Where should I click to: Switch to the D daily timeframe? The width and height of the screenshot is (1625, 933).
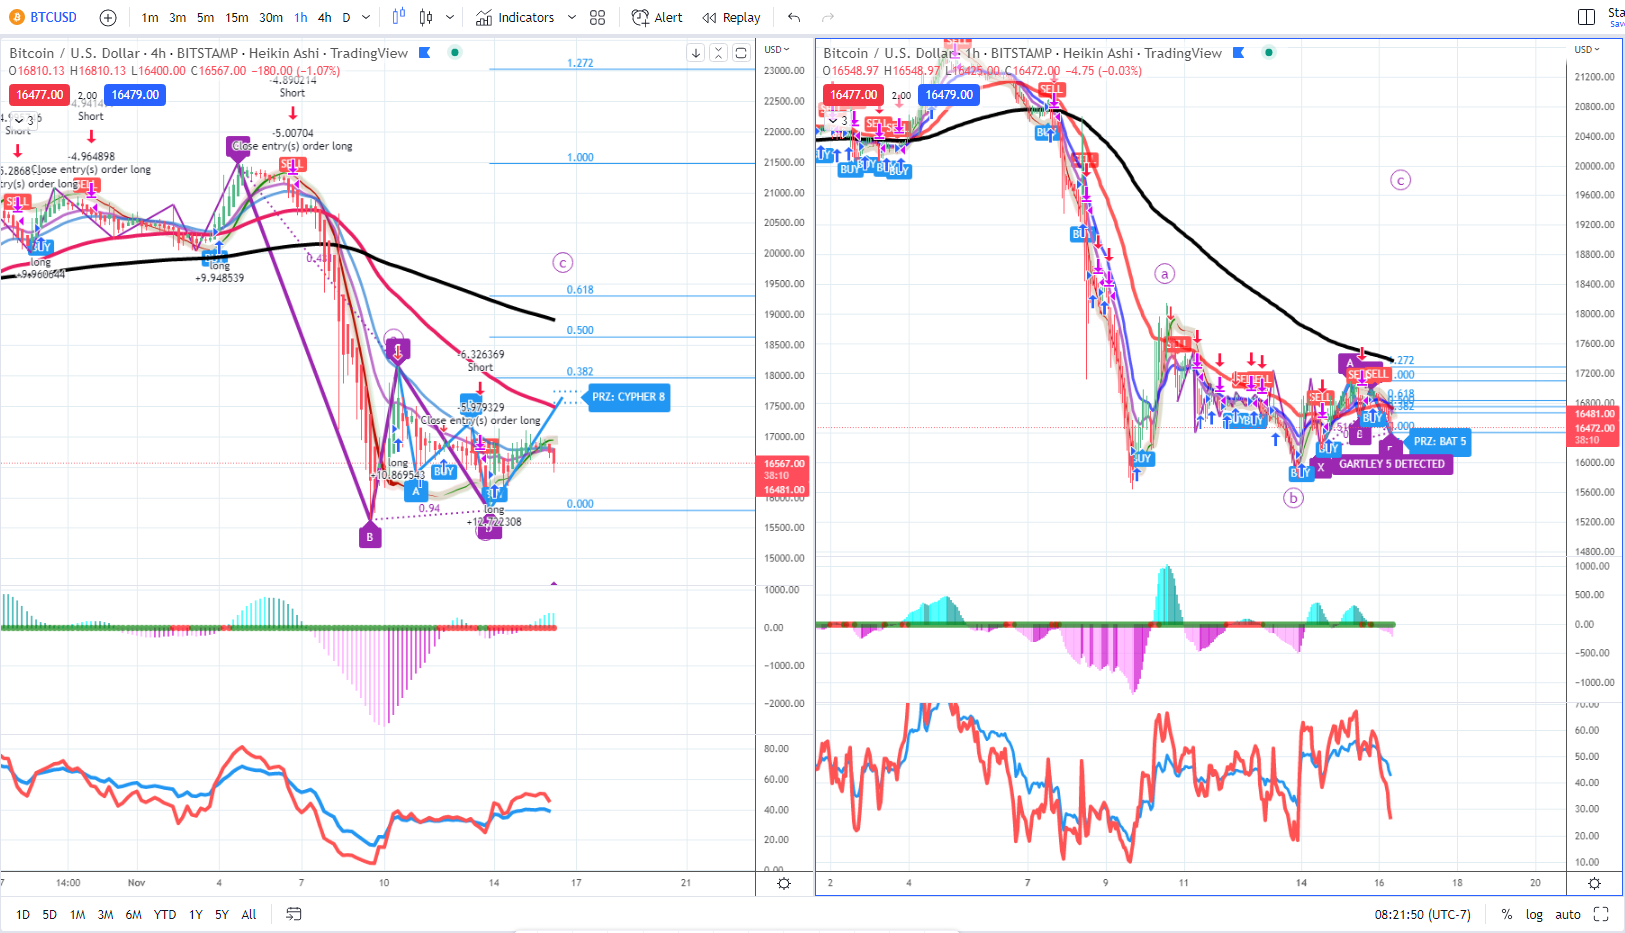click(347, 17)
